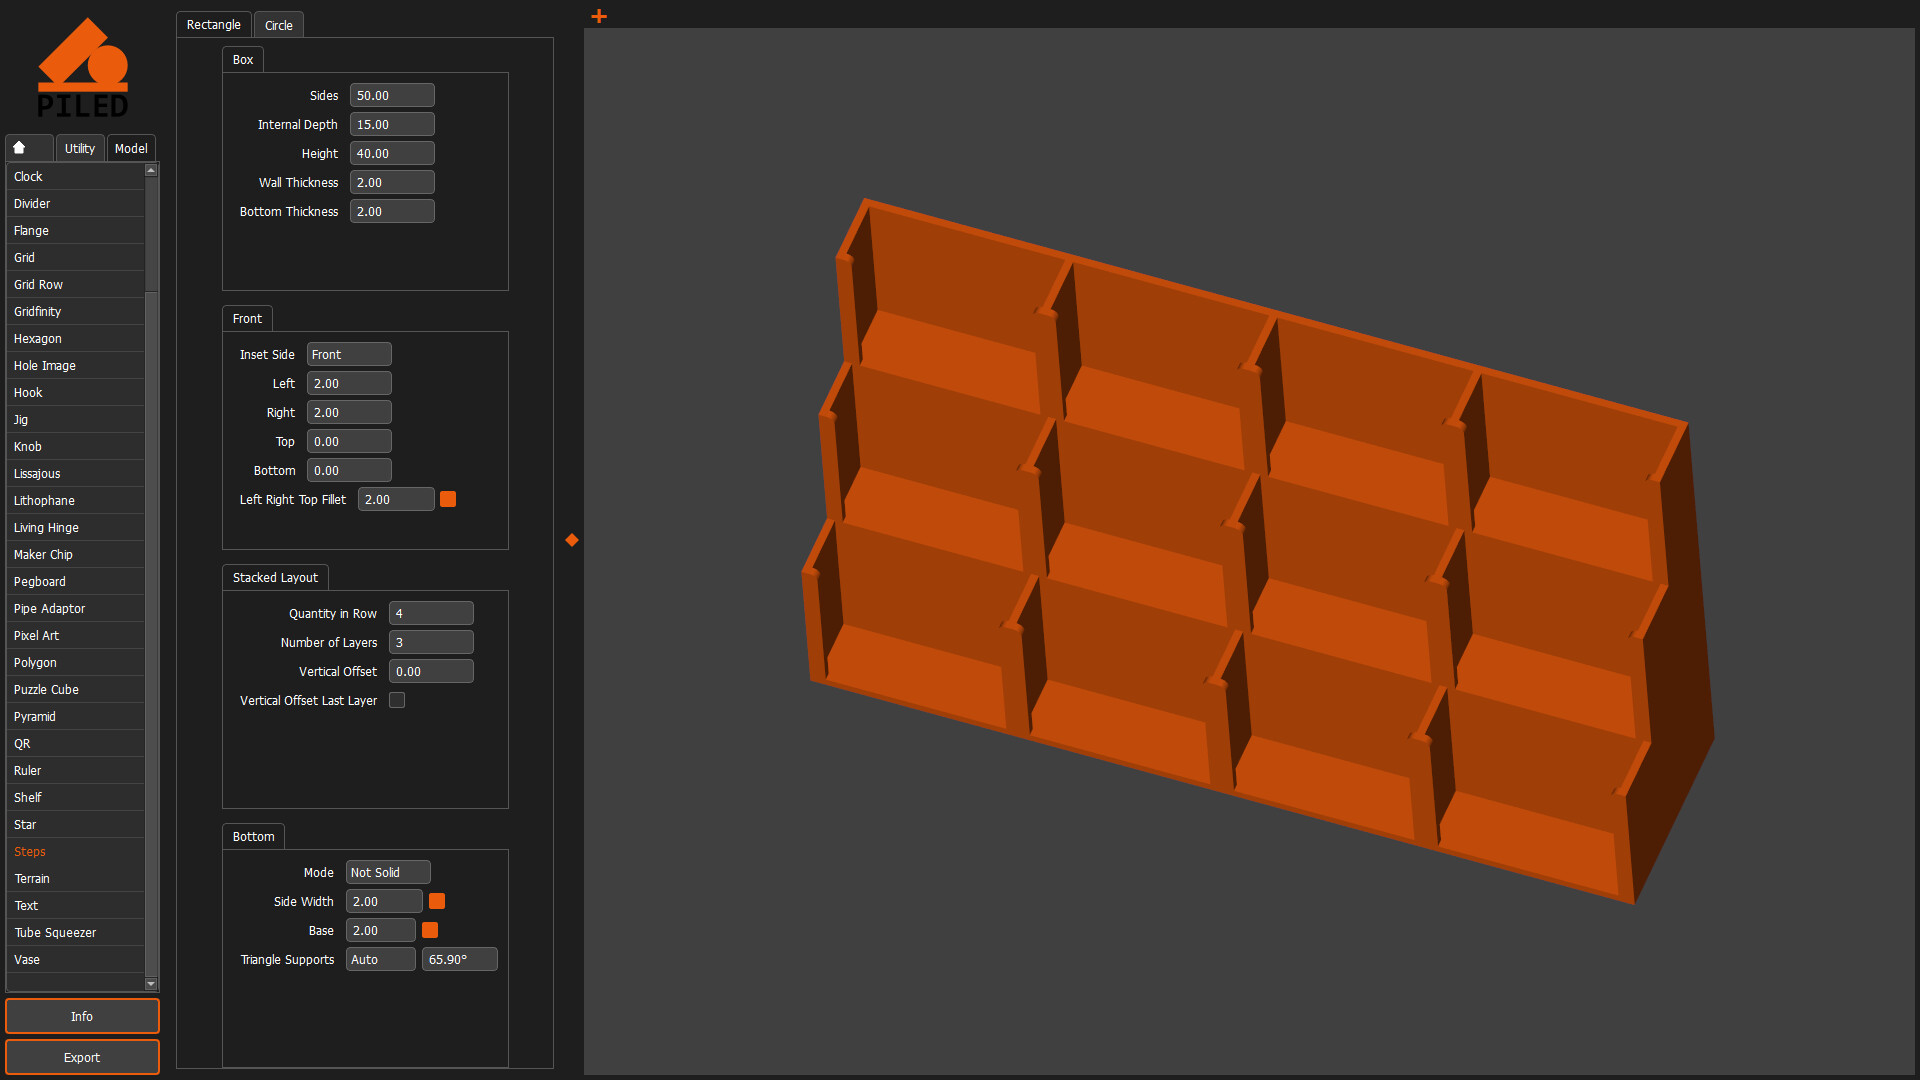
Task: Switch to the Utility tab
Action: point(80,147)
